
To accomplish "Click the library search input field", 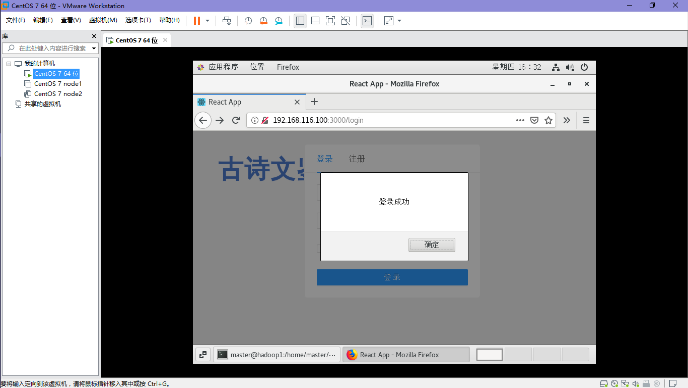I will click(x=50, y=48).
